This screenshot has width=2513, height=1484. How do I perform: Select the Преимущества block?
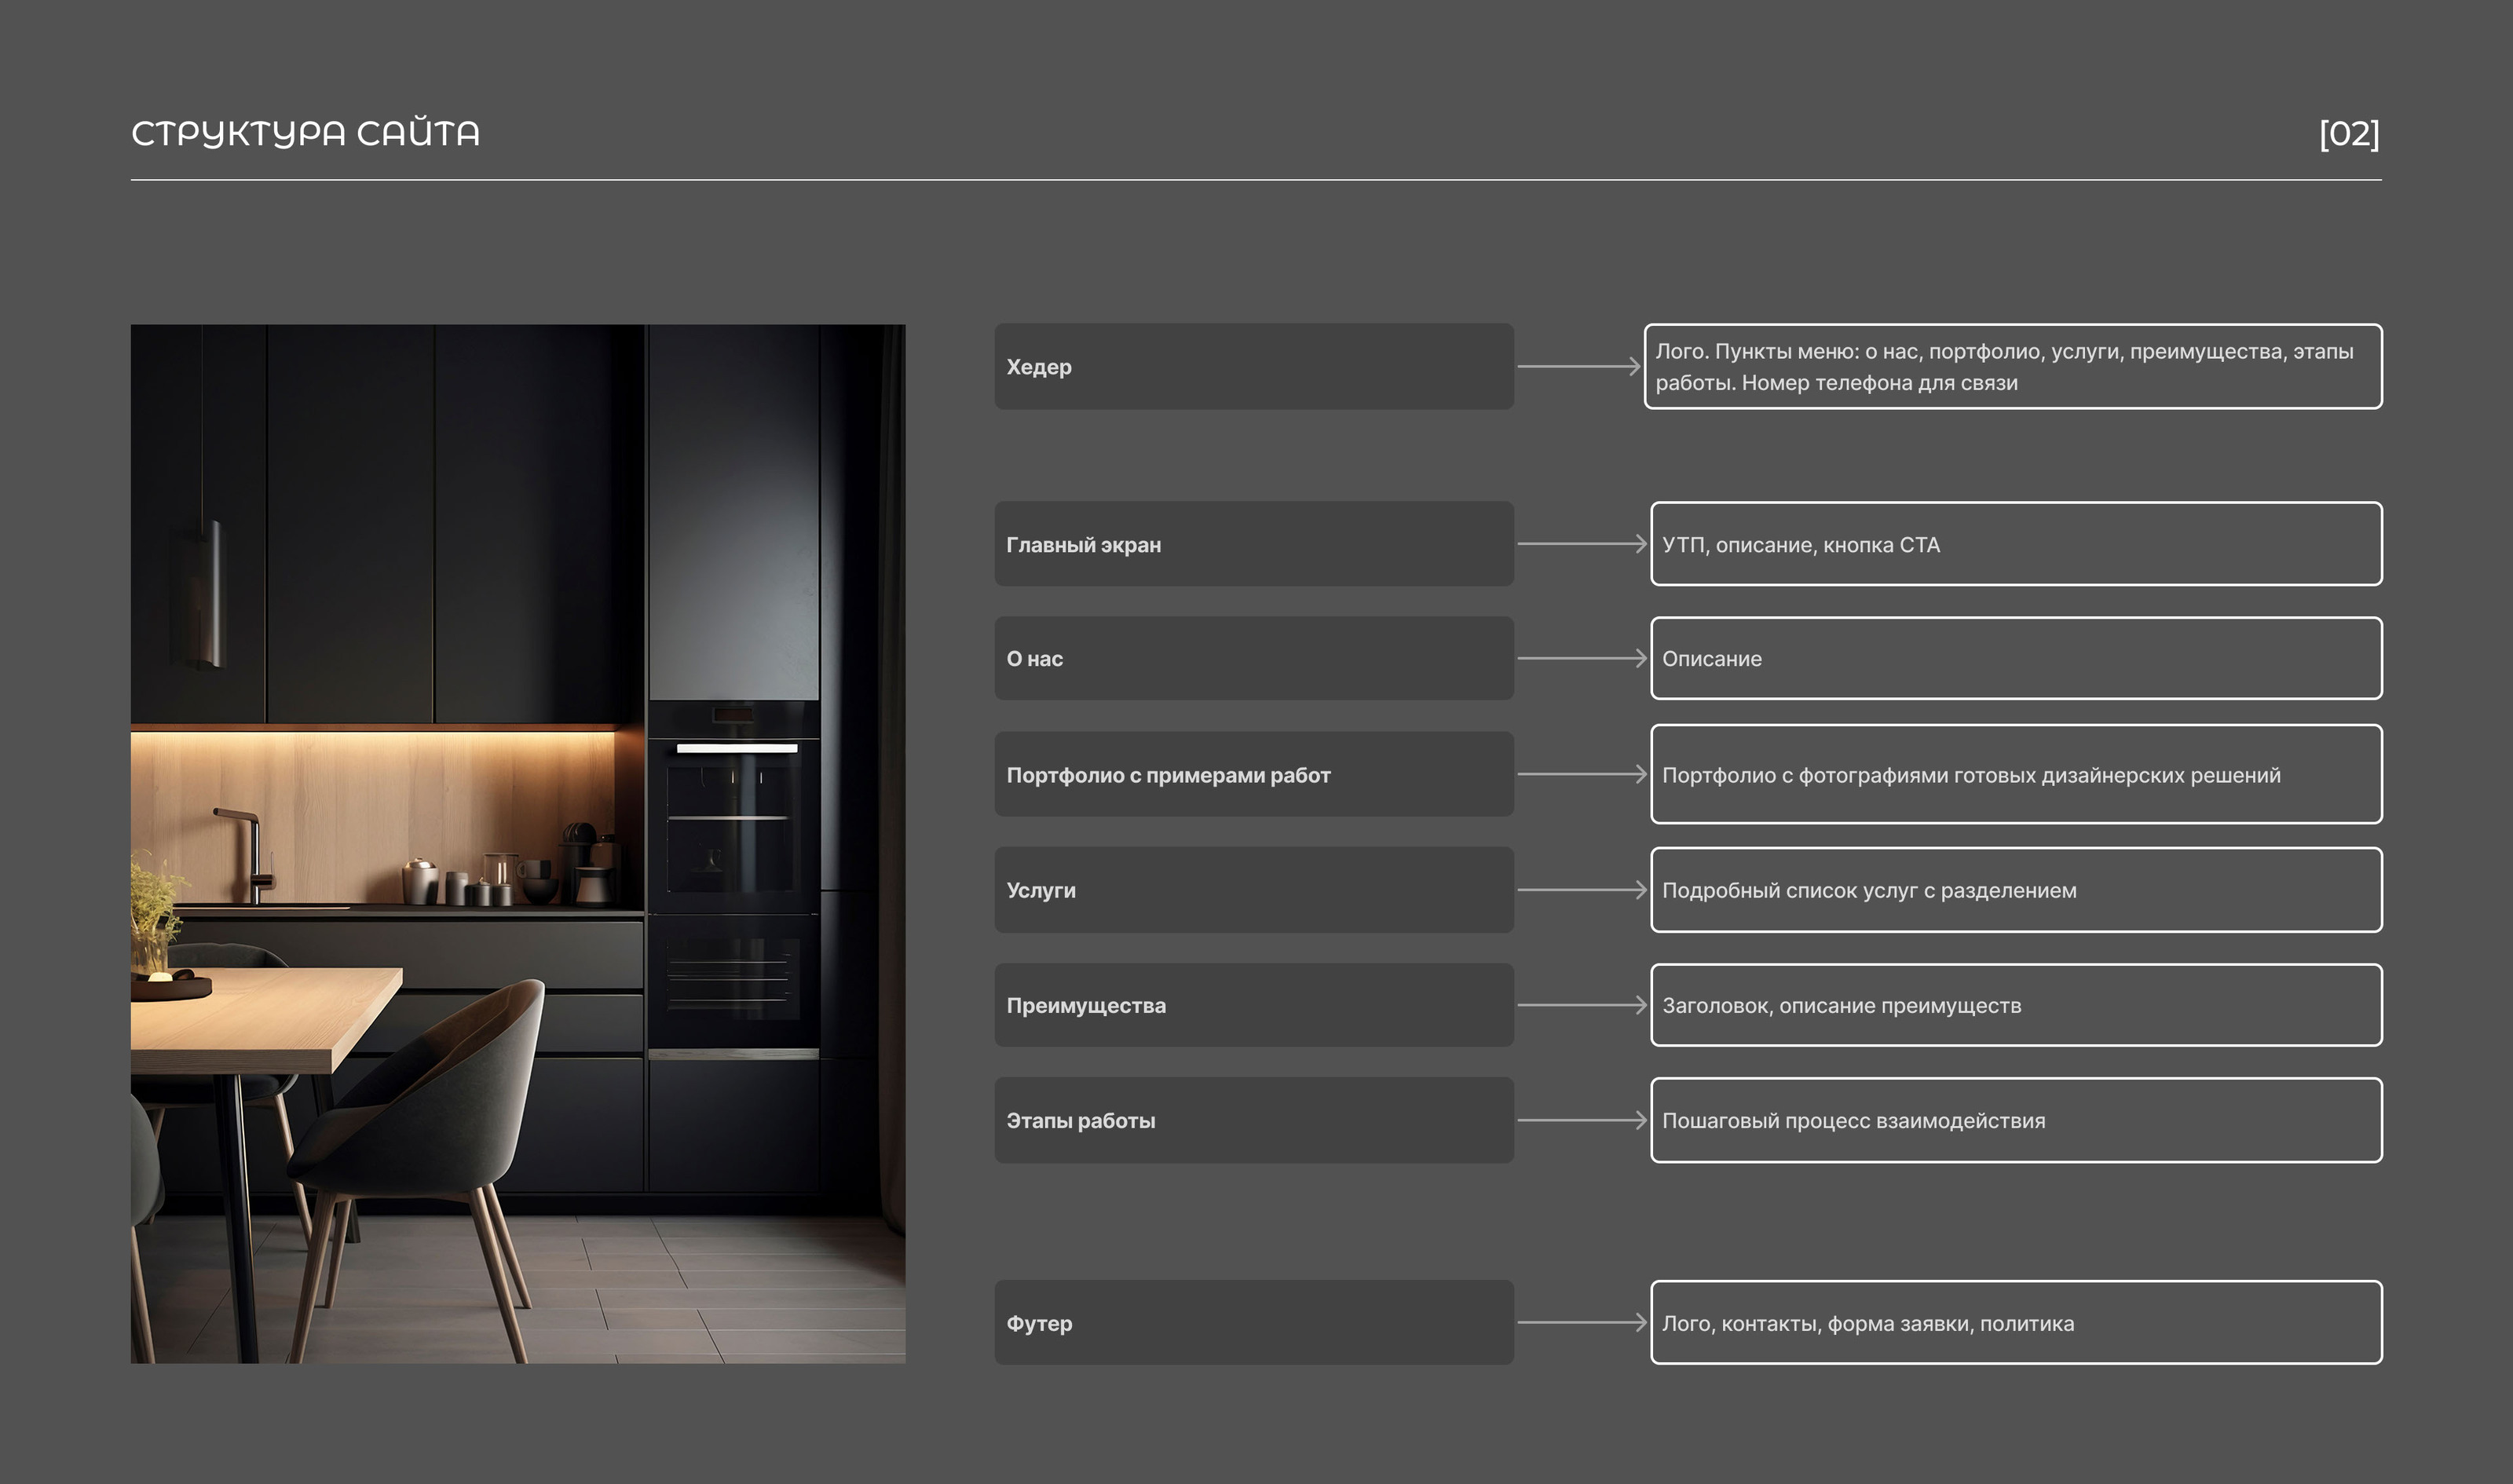click(x=1253, y=1005)
